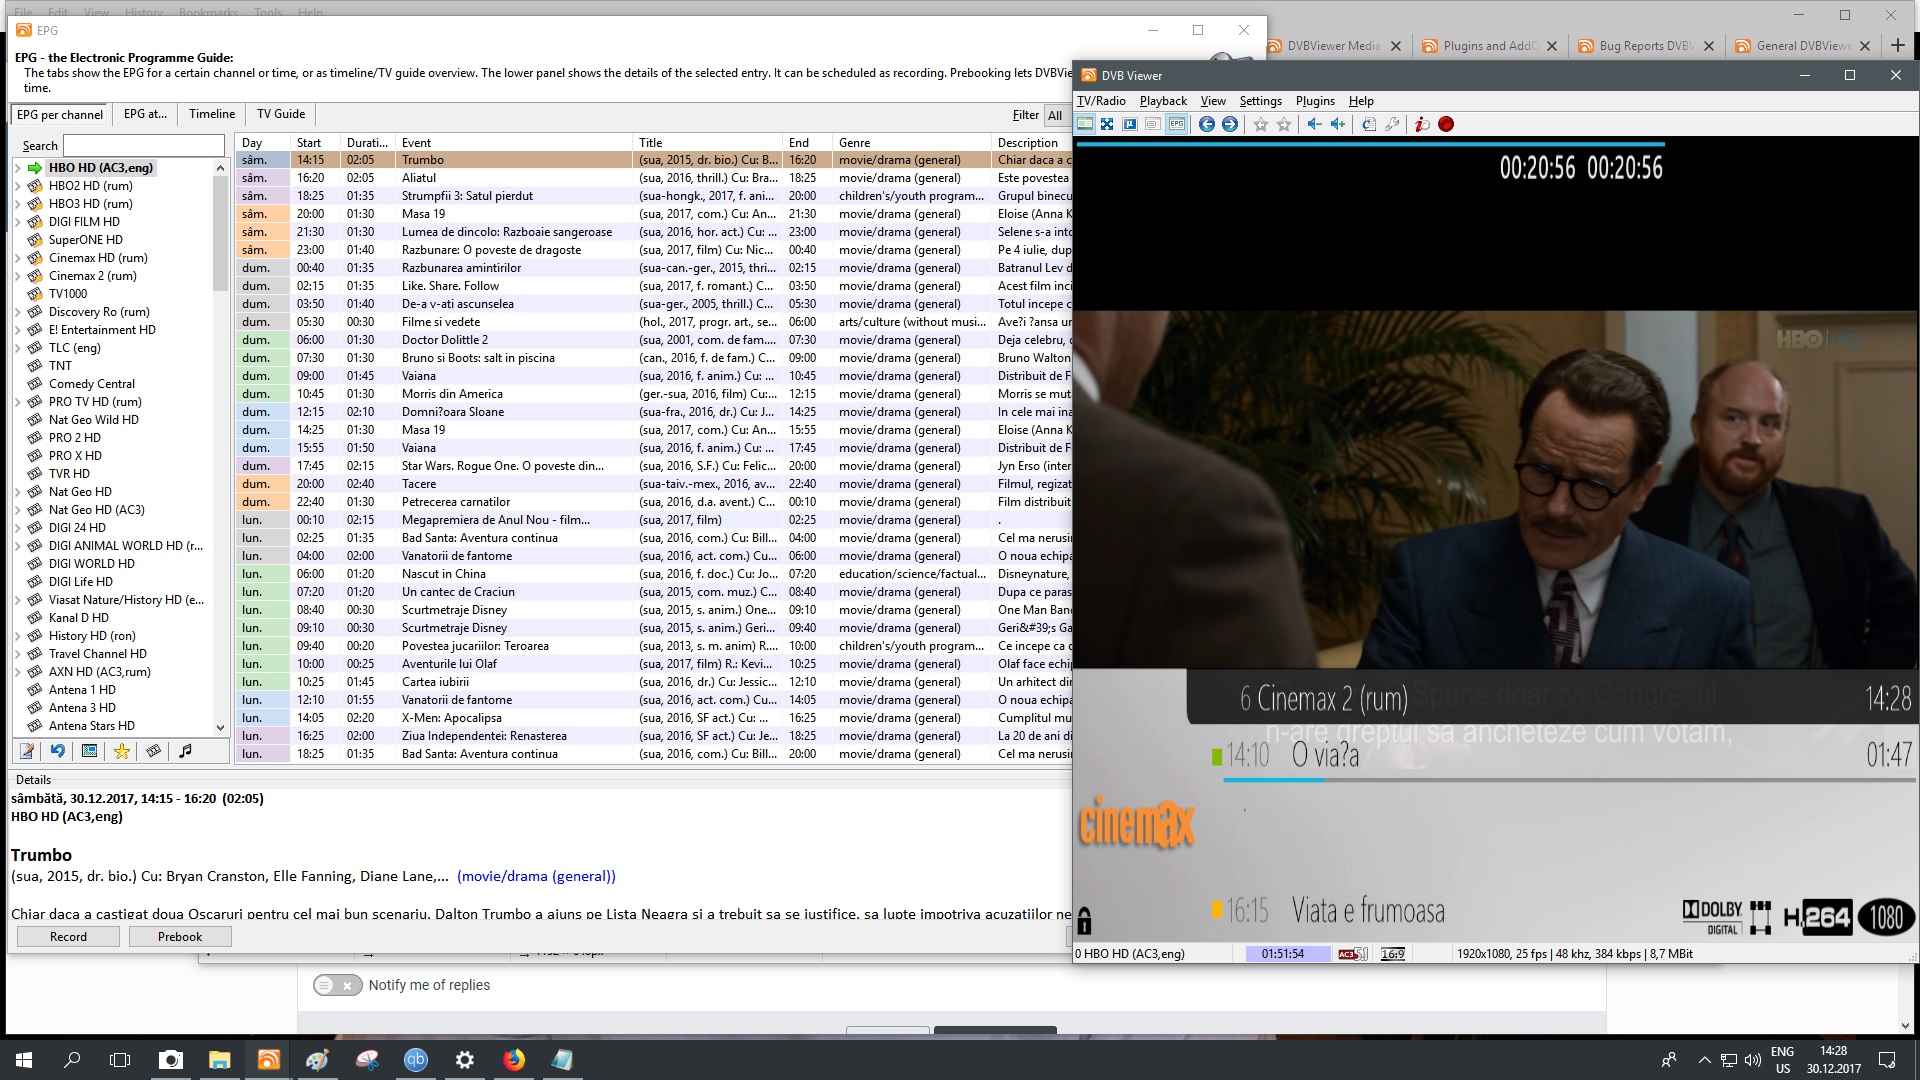
Task: Open the Playback menu in DVB Viewer
Action: (1162, 101)
